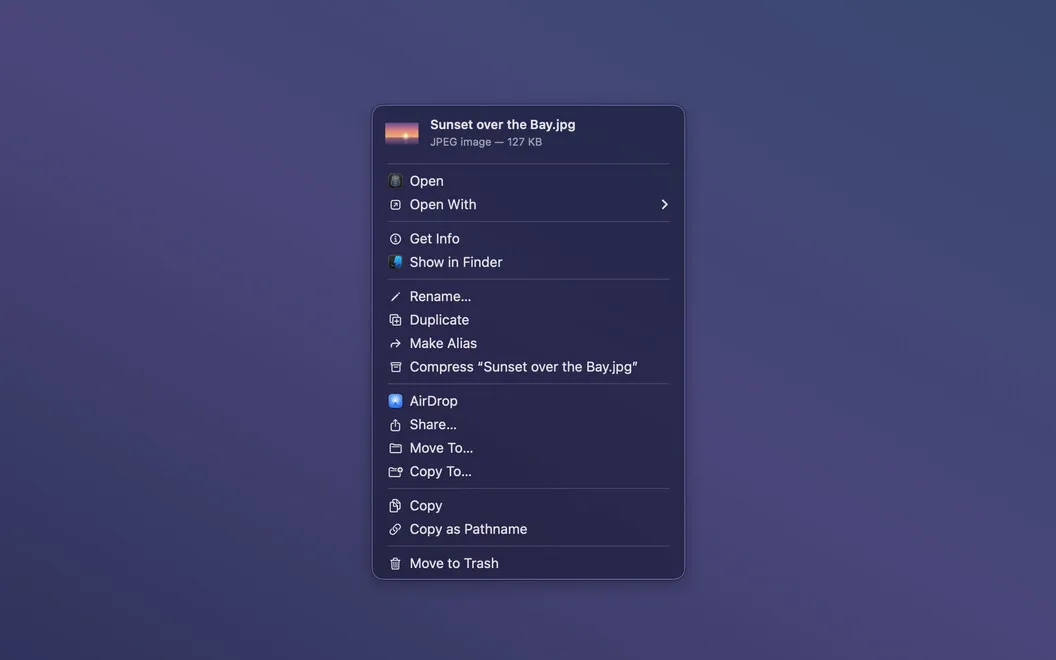Click the Preview app icon beside Open
The height and width of the screenshot is (660, 1056).
click(x=395, y=180)
